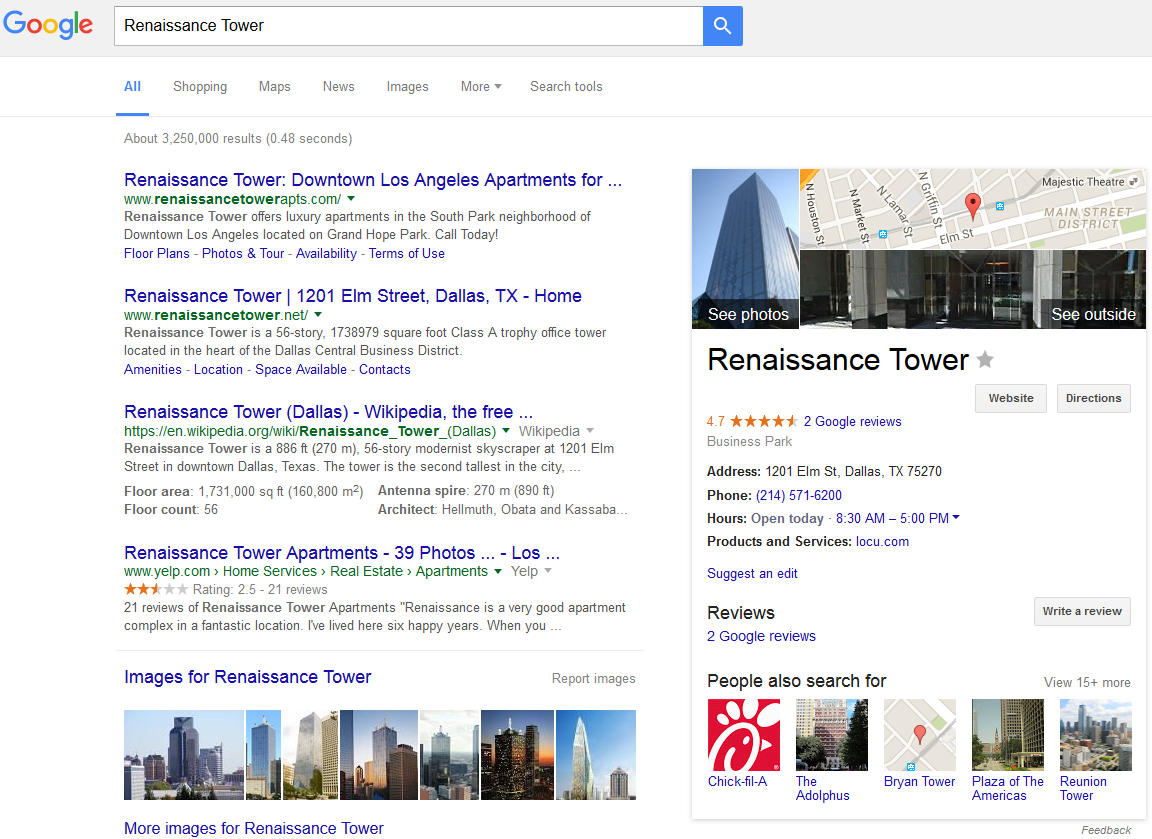Click the Google logo
The image size is (1152, 839).
[x=48, y=26]
